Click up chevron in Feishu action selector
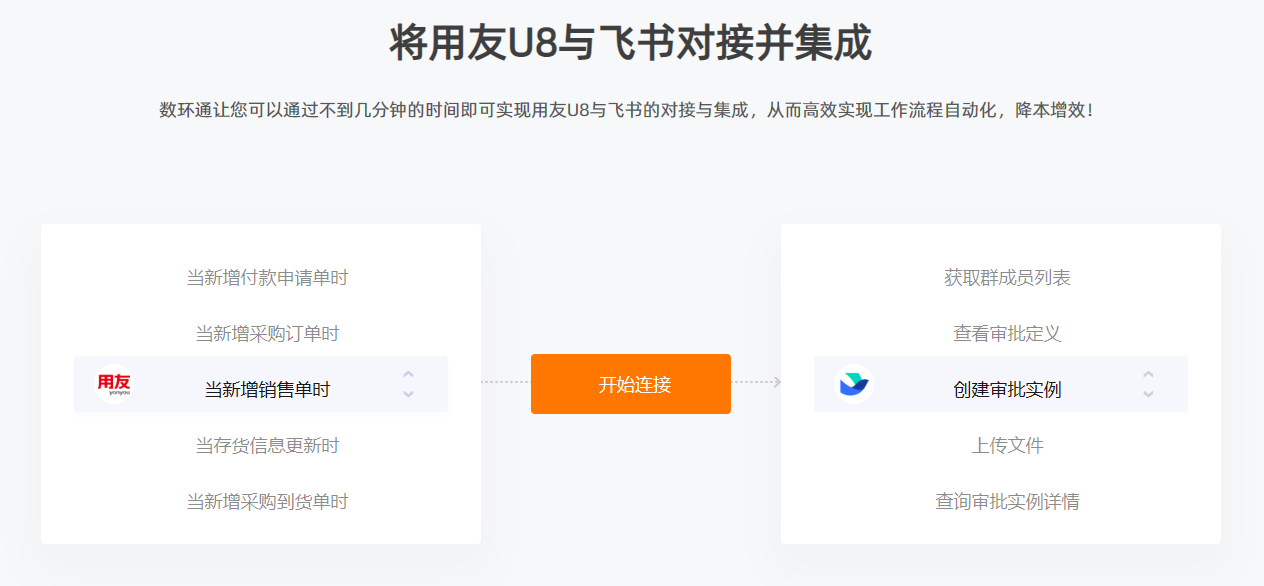The width and height of the screenshot is (1264, 586). click(x=1148, y=374)
